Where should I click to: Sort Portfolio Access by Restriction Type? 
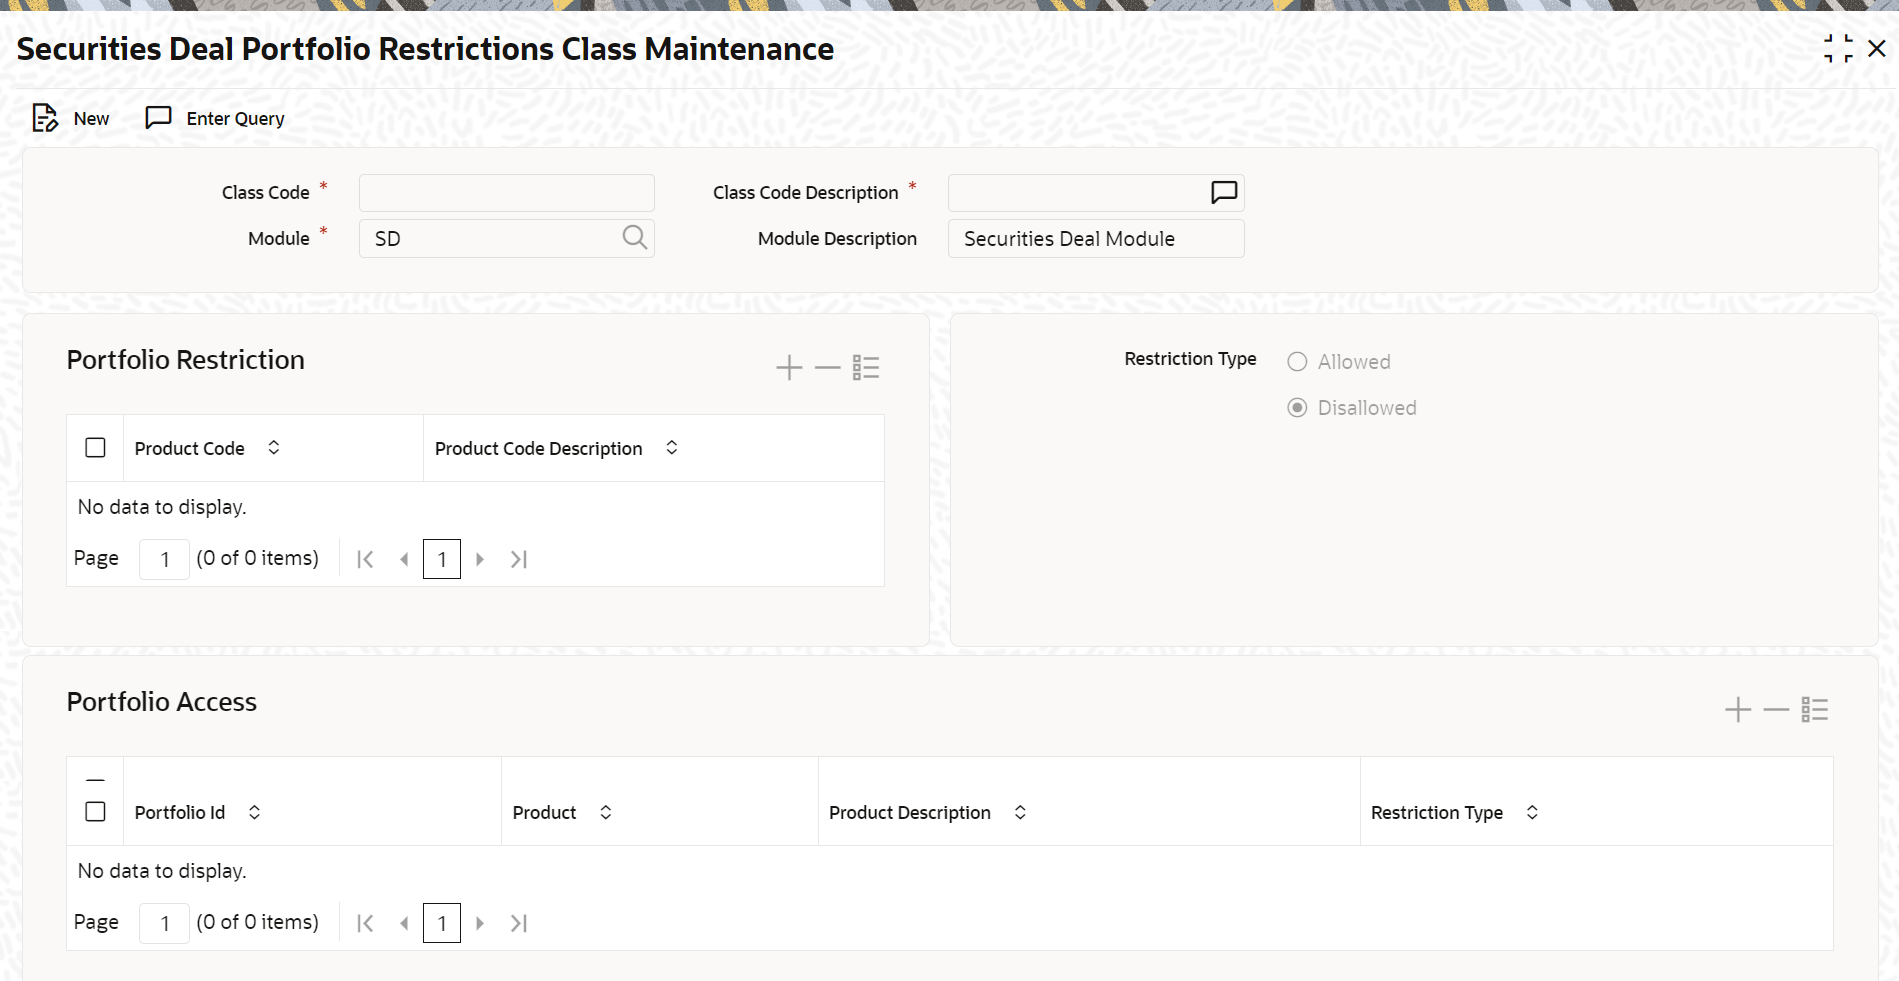pos(1532,812)
